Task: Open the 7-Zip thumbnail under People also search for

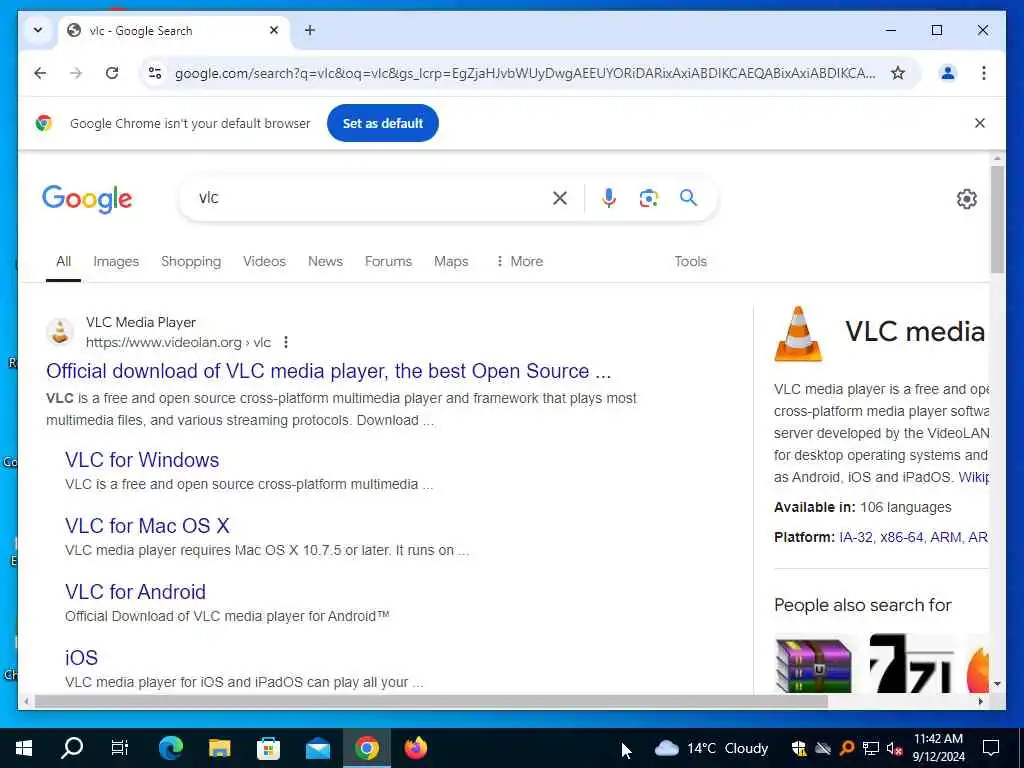Action: [910, 664]
